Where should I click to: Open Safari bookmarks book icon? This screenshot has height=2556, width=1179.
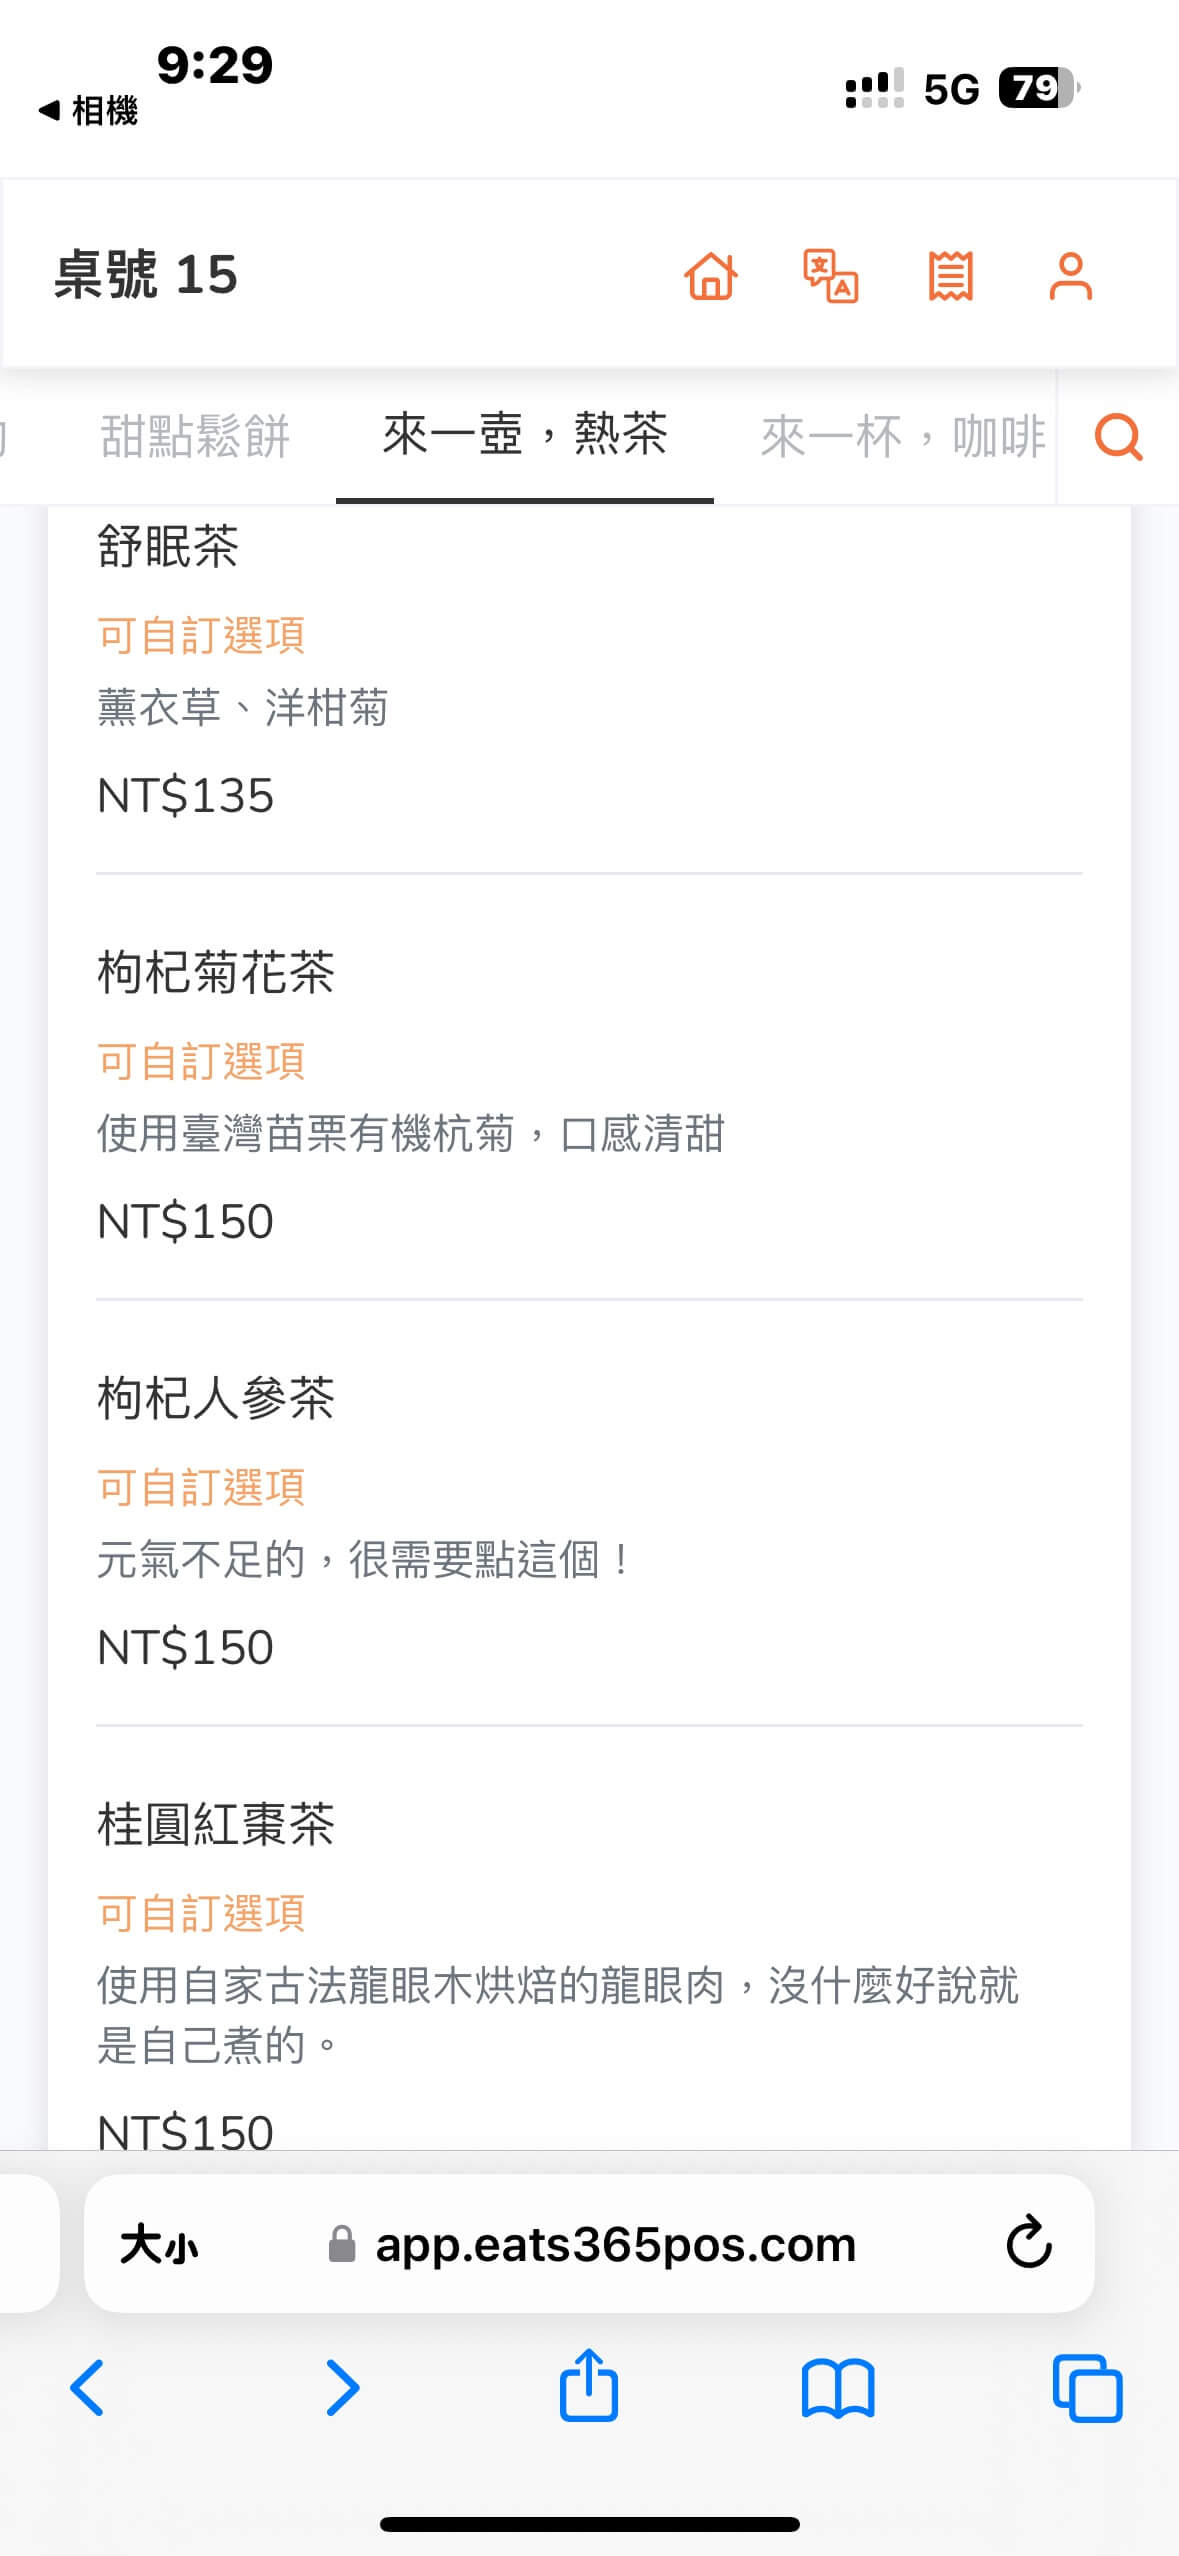pyautogui.click(x=838, y=2388)
